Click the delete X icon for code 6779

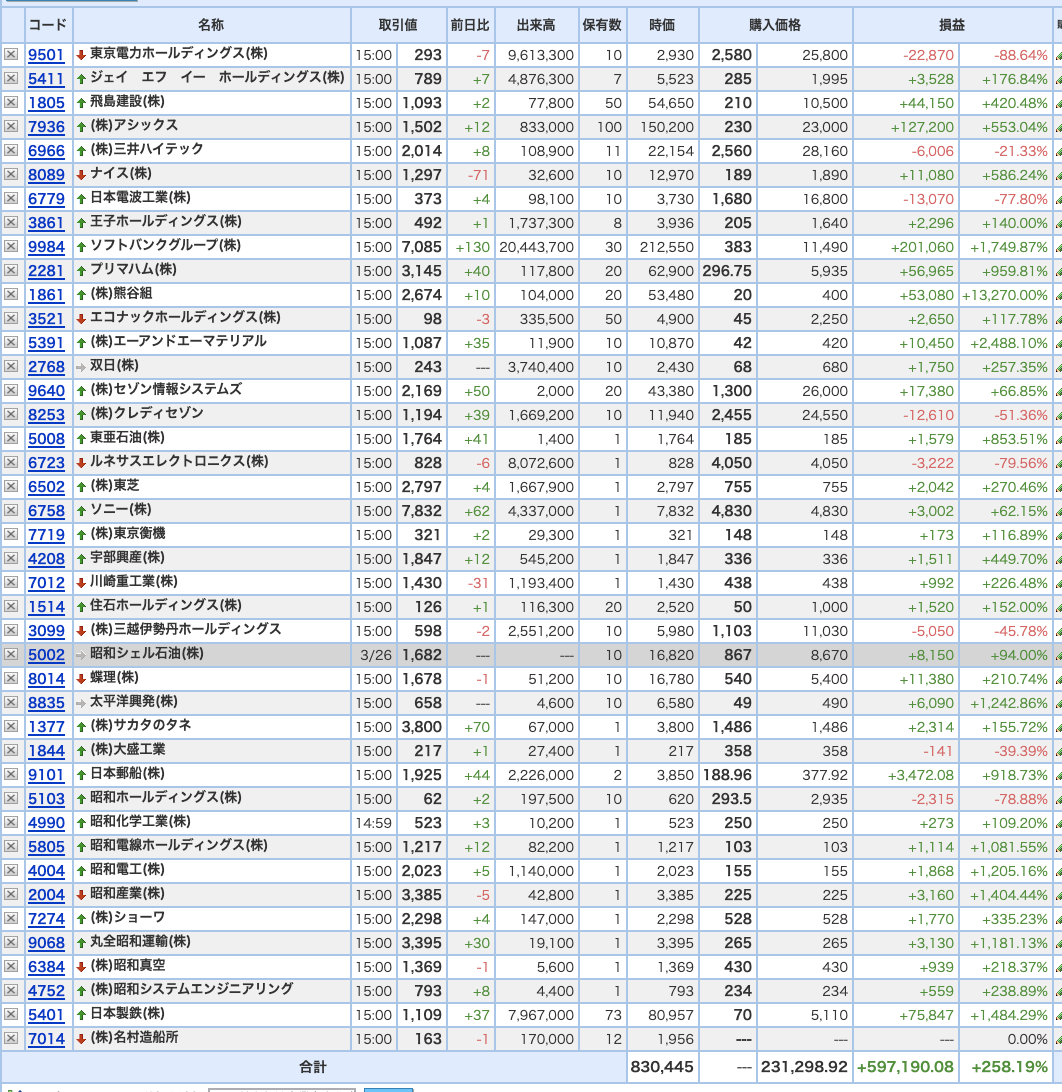click(10, 198)
